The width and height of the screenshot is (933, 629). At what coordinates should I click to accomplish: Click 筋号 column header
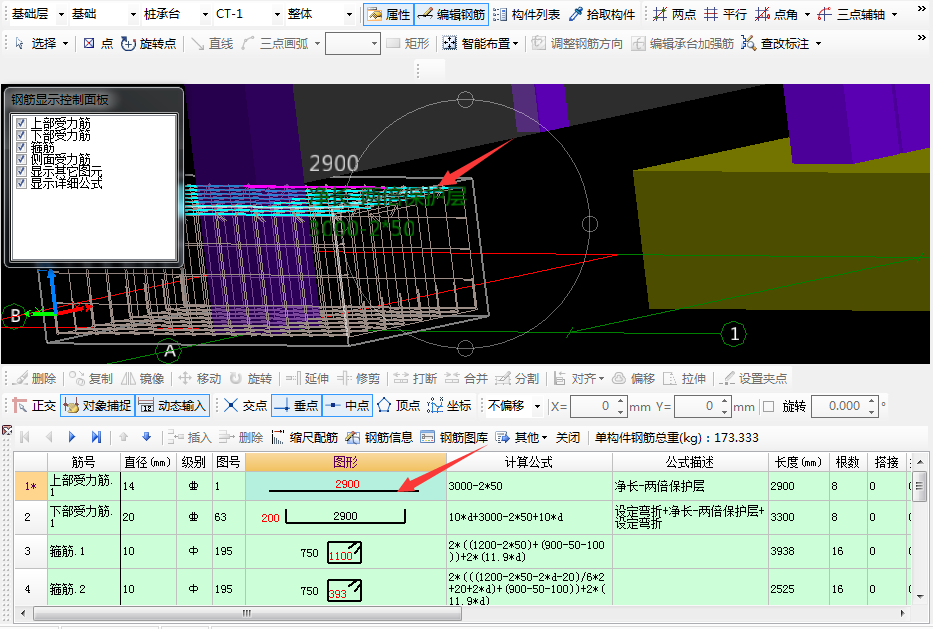point(83,462)
